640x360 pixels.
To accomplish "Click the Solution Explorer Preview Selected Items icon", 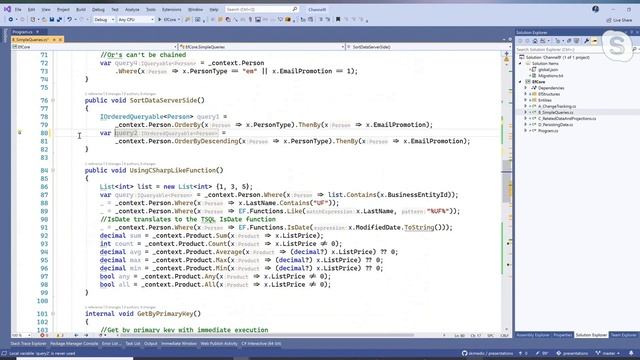I will (x=595, y=41).
